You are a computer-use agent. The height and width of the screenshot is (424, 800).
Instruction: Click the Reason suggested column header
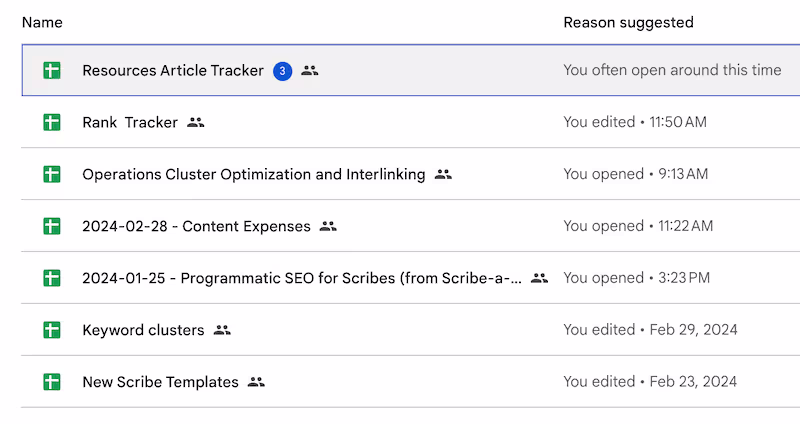click(x=629, y=22)
